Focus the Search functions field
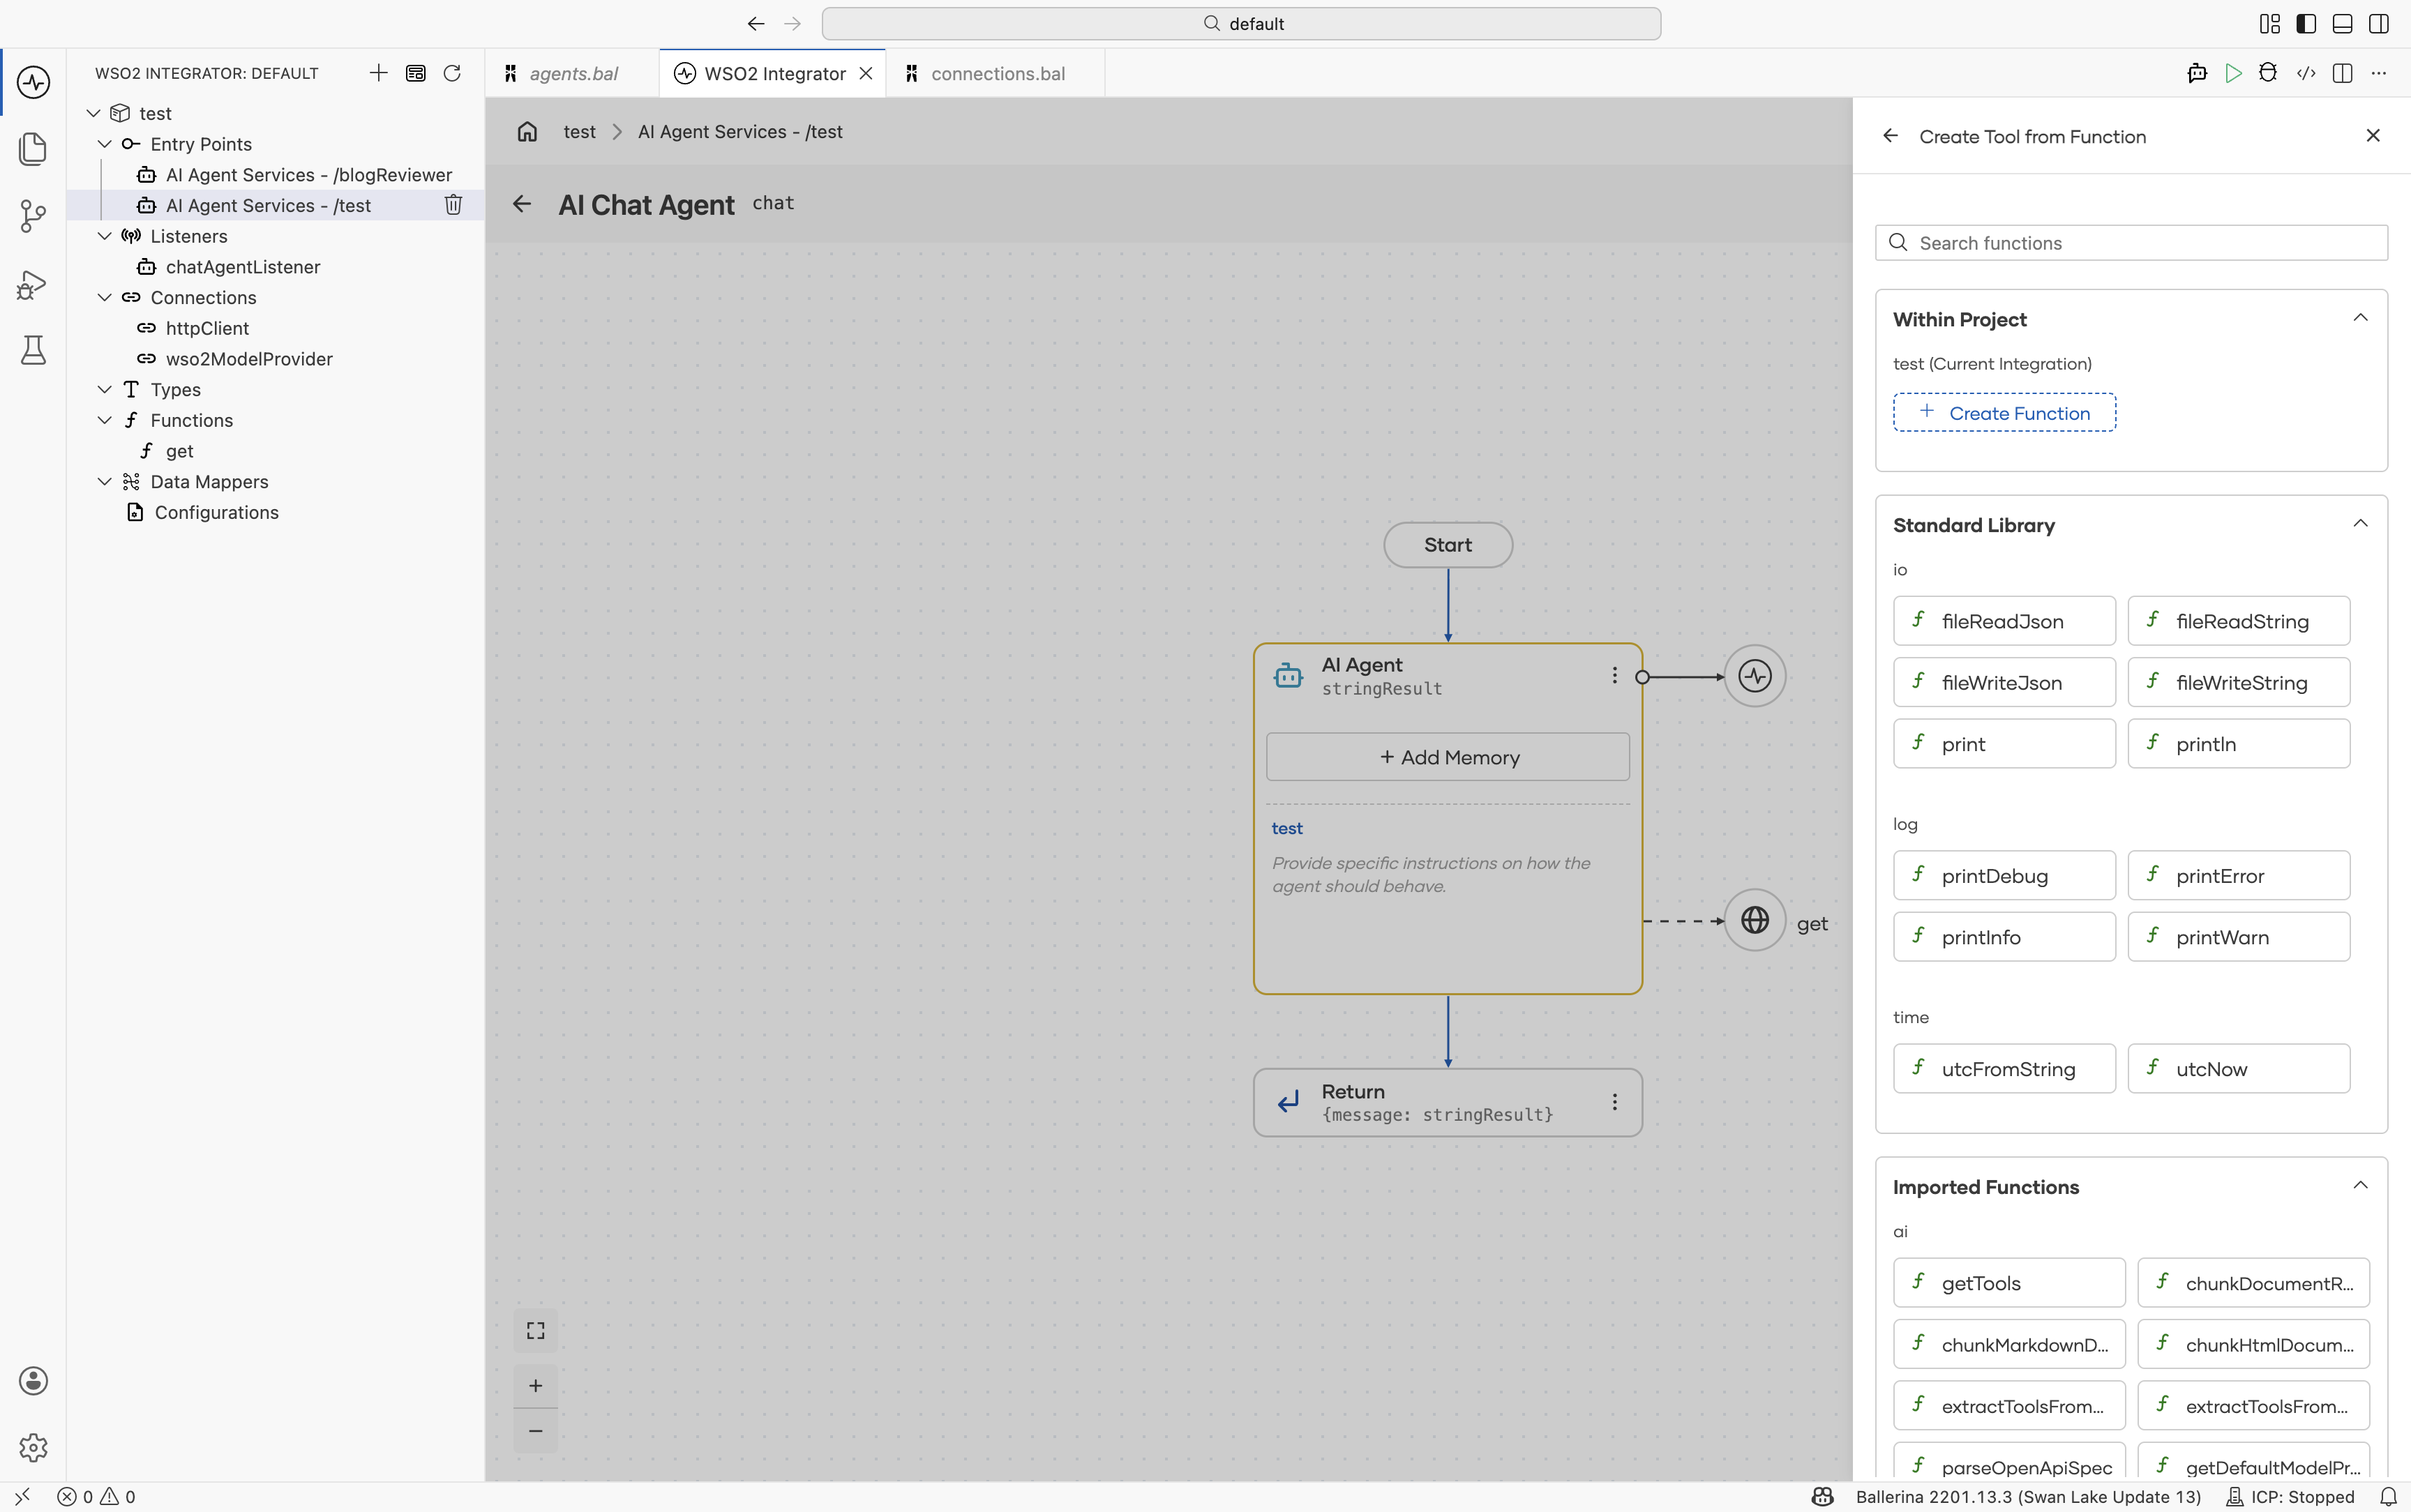 (x=2131, y=243)
